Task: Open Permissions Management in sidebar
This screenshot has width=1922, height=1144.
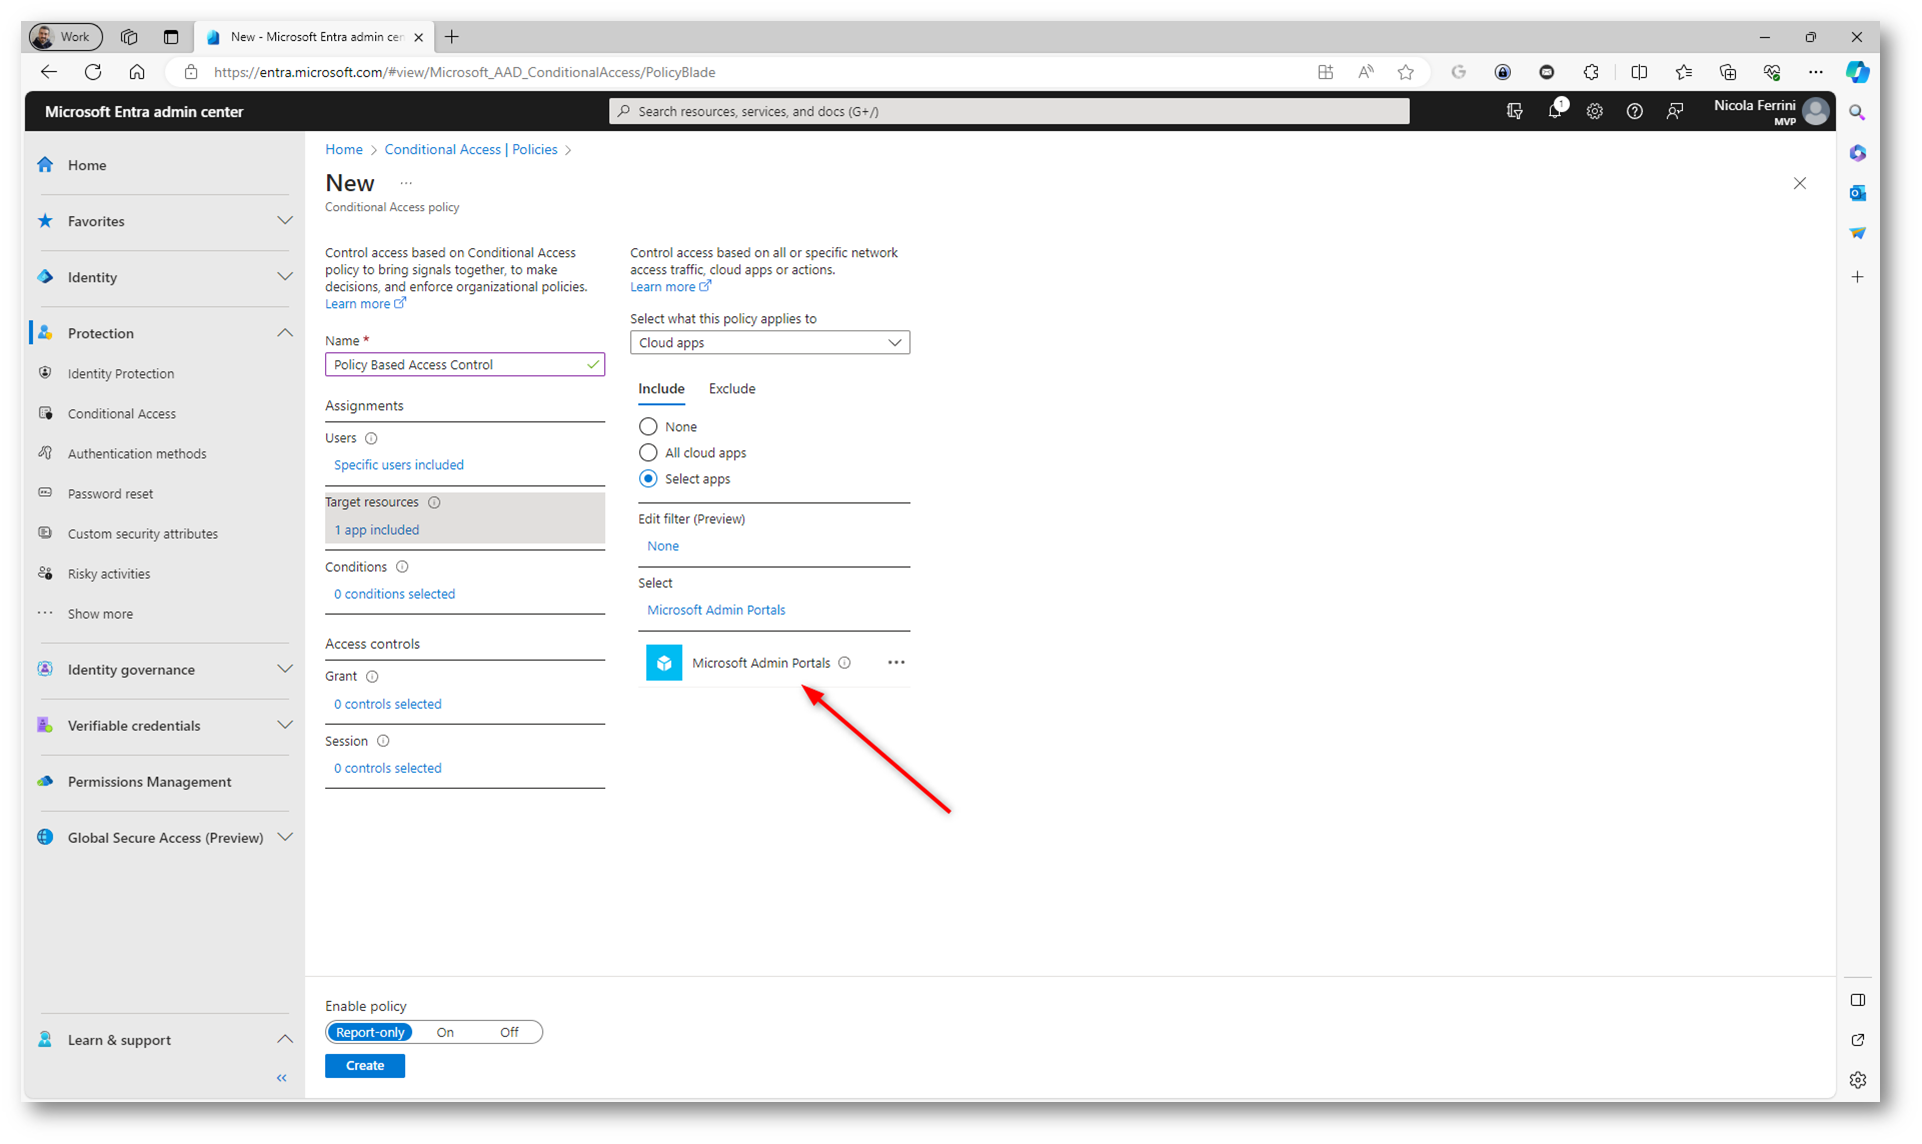Action: click(x=149, y=782)
